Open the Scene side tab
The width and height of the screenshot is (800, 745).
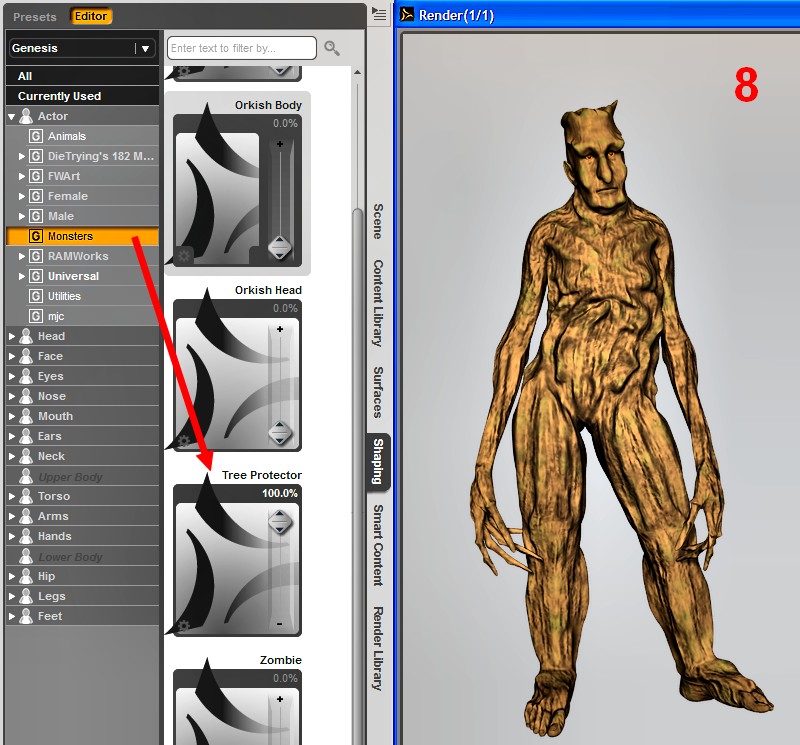coord(378,221)
